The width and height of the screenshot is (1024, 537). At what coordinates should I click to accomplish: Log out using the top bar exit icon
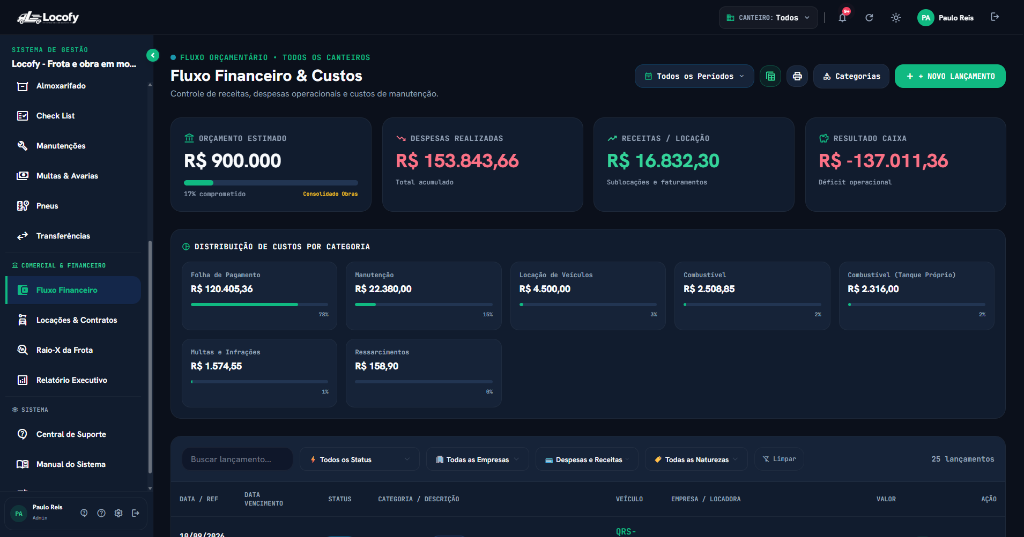click(x=995, y=17)
